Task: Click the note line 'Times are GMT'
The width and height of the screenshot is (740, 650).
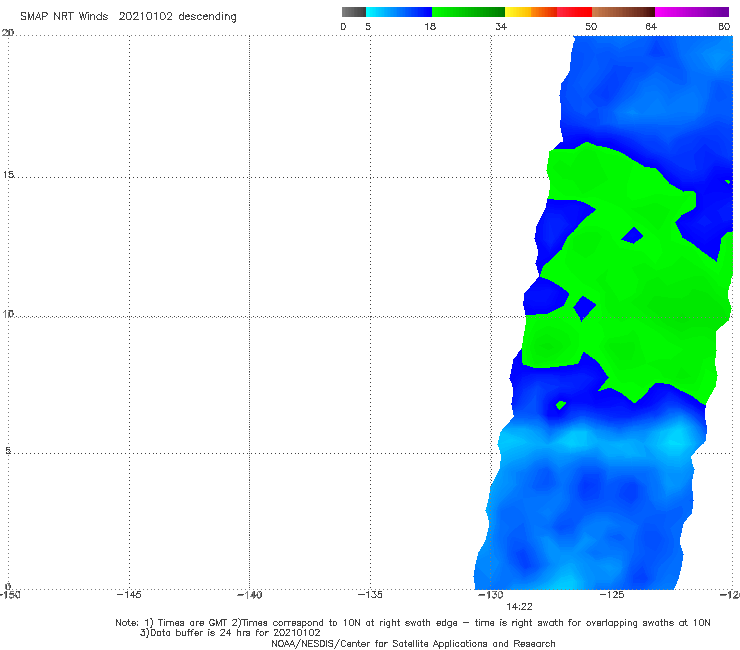Action: click(x=193, y=623)
